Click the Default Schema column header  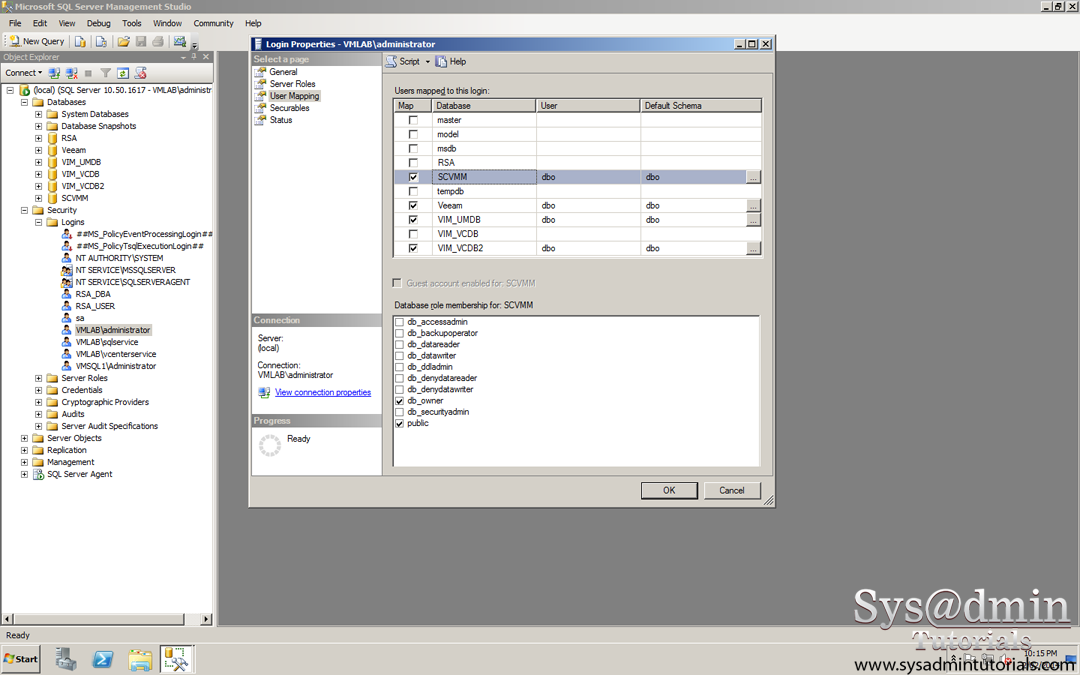pos(701,106)
